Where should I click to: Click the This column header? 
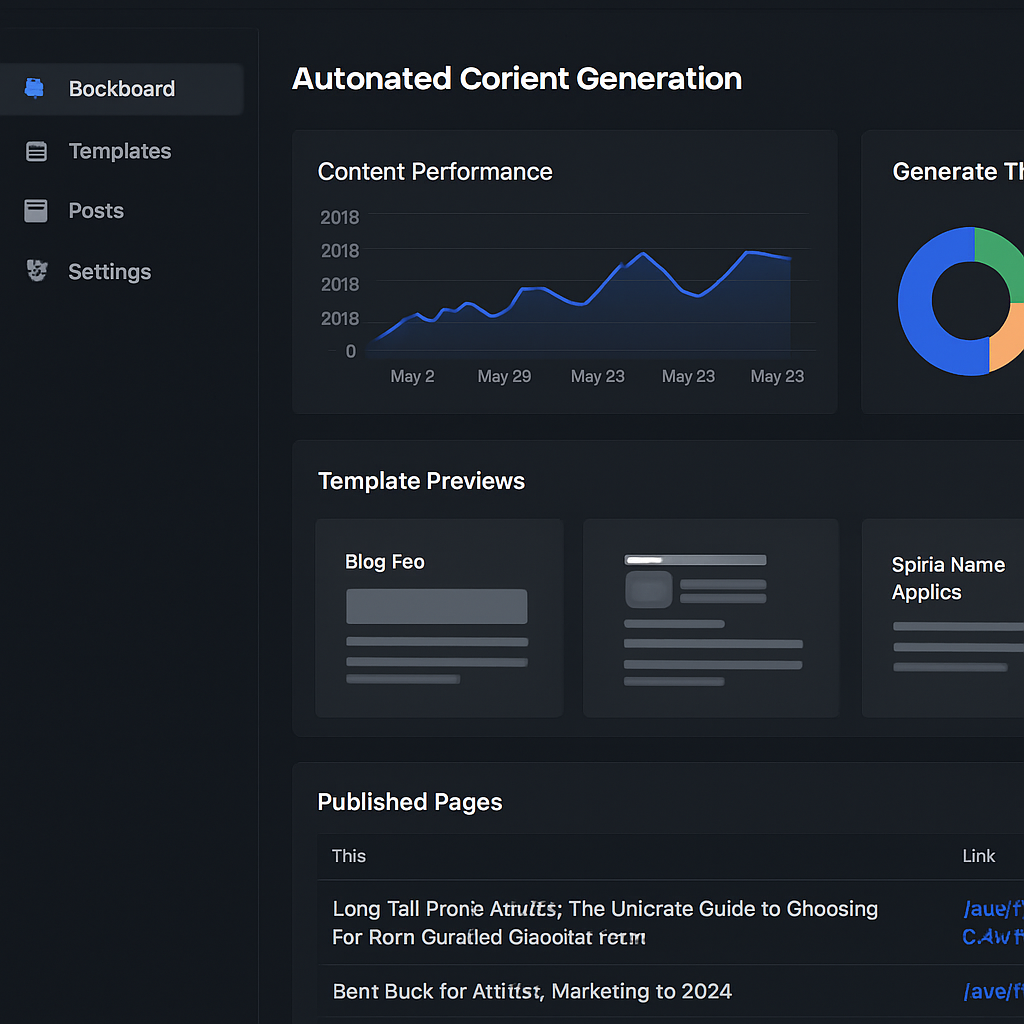coord(348,856)
